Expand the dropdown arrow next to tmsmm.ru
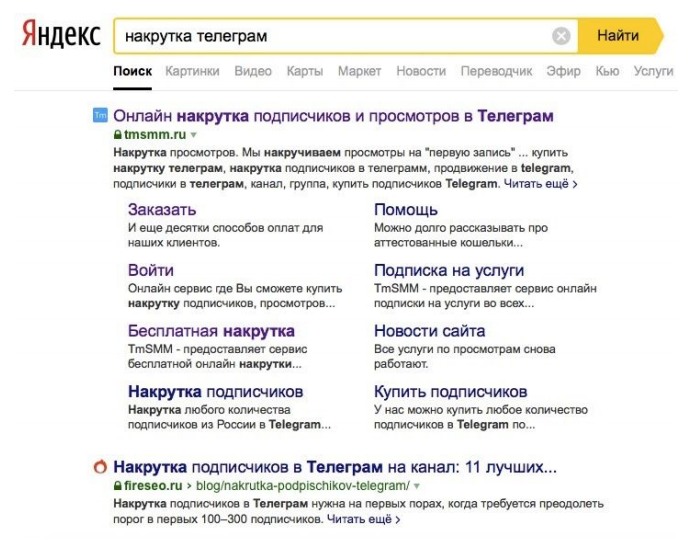Viewport: 691px width, 539px height. point(193,135)
